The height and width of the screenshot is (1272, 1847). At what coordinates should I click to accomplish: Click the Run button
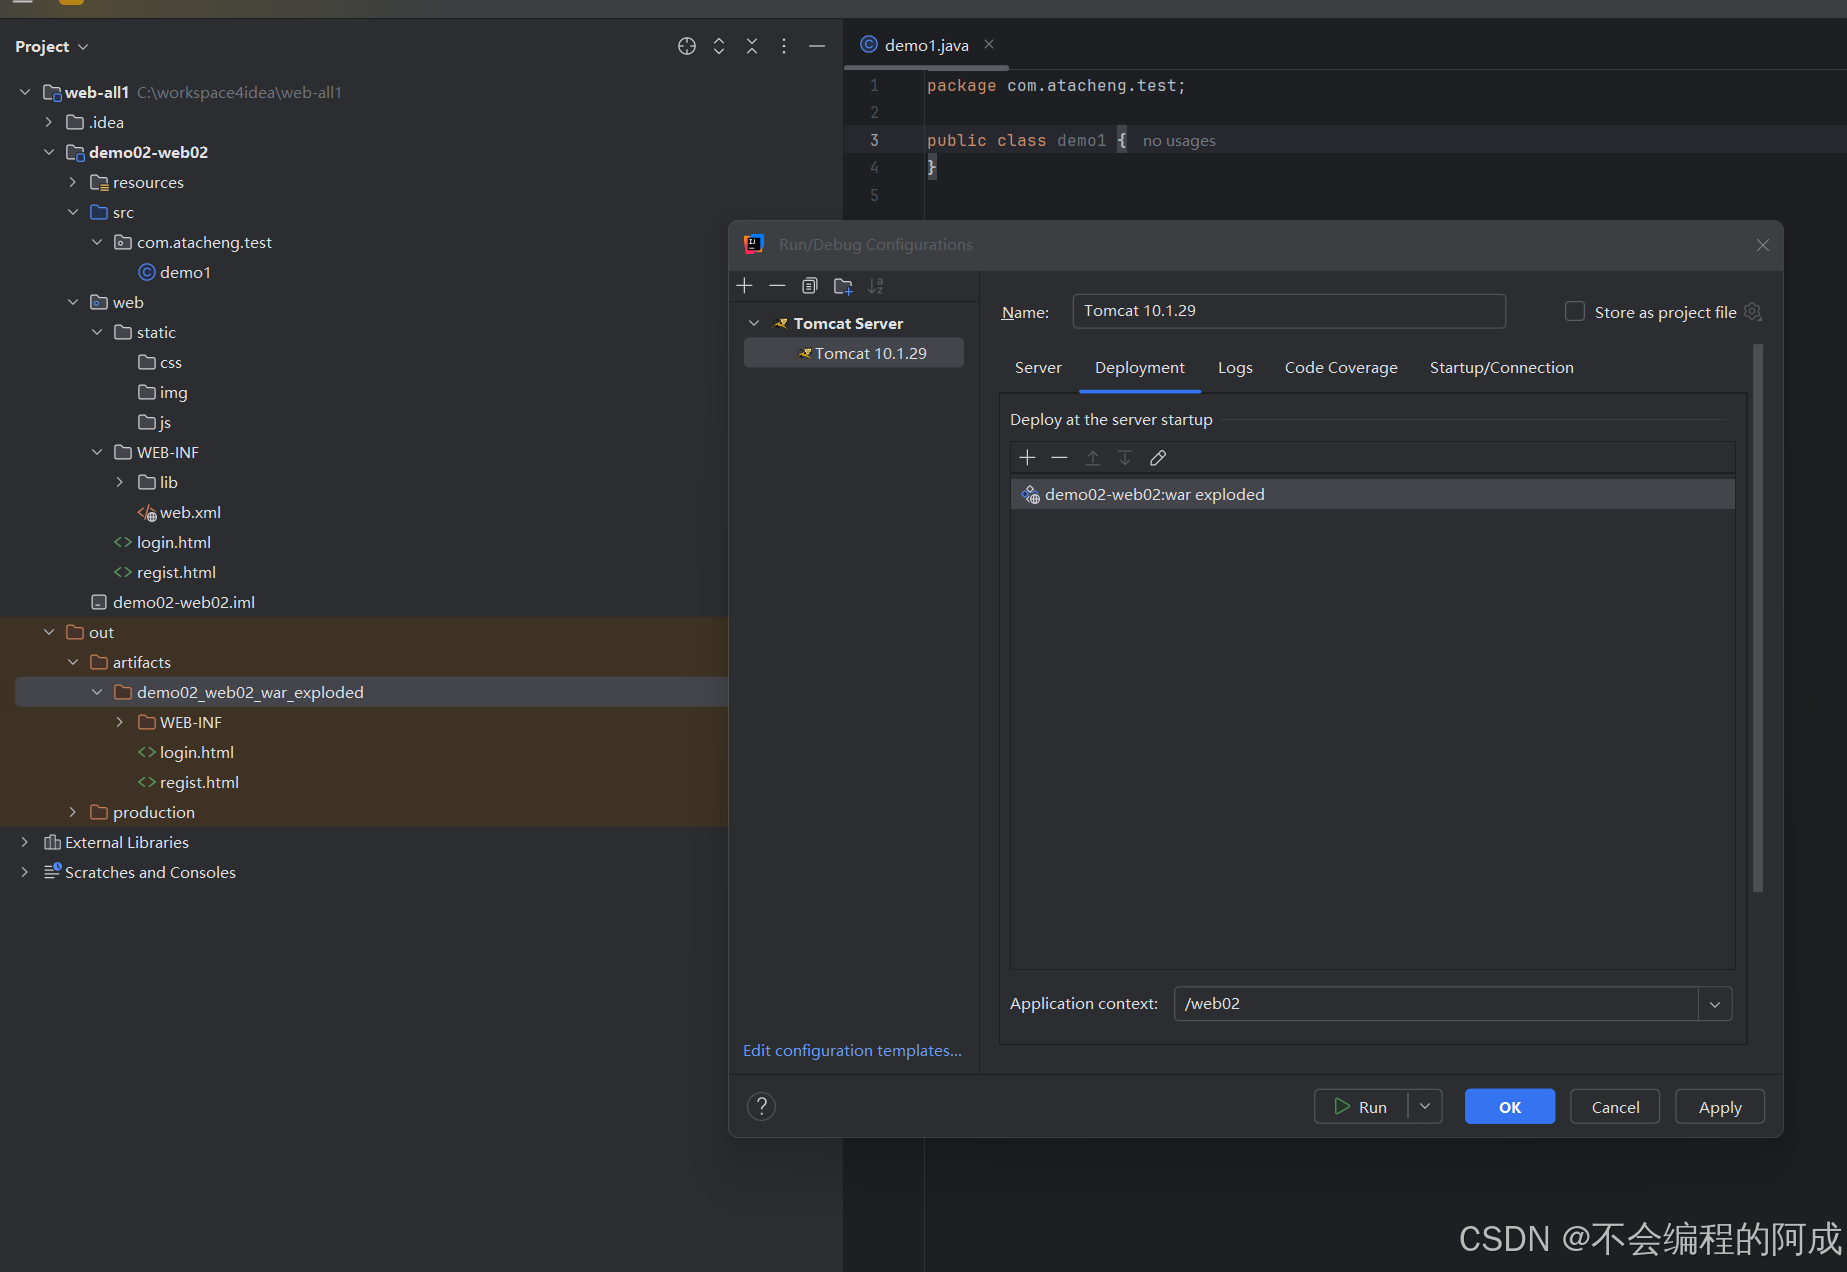pyautogui.click(x=1361, y=1107)
